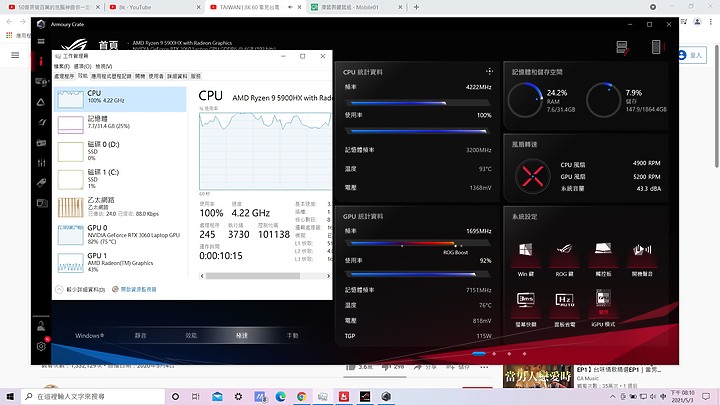Click the scroll right arrow in Task Manager
Screen dimensions: 720x405
pyautogui.click(x=328, y=276)
